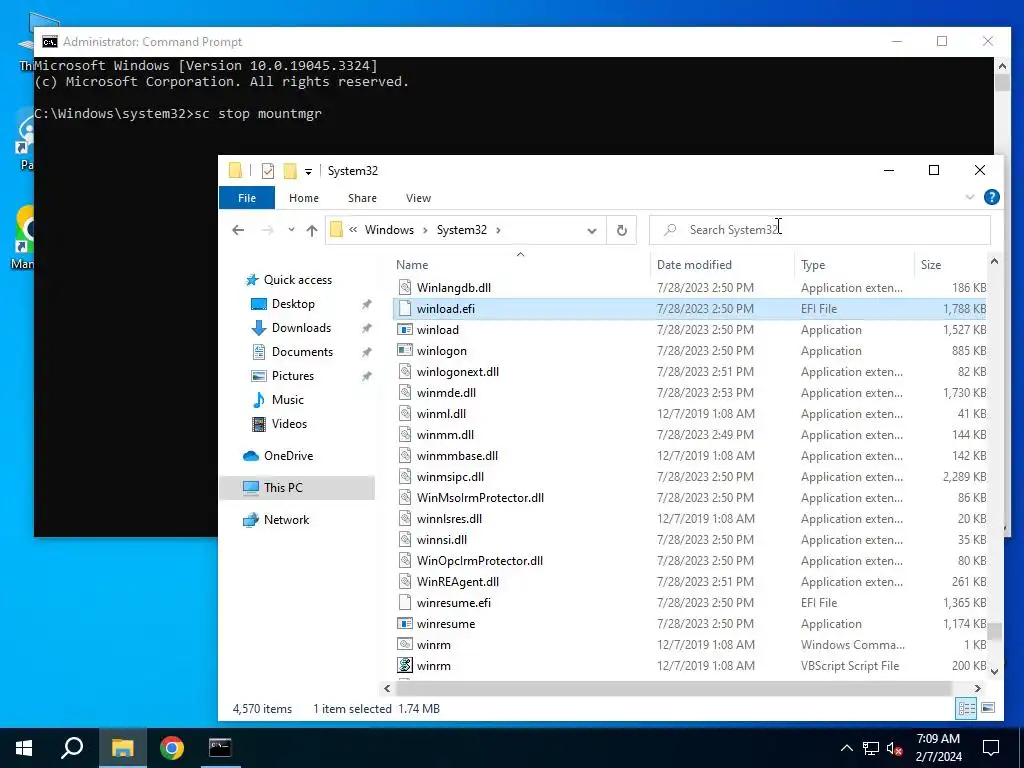Click the muted volume tray icon
The width and height of the screenshot is (1024, 768).
(895, 748)
